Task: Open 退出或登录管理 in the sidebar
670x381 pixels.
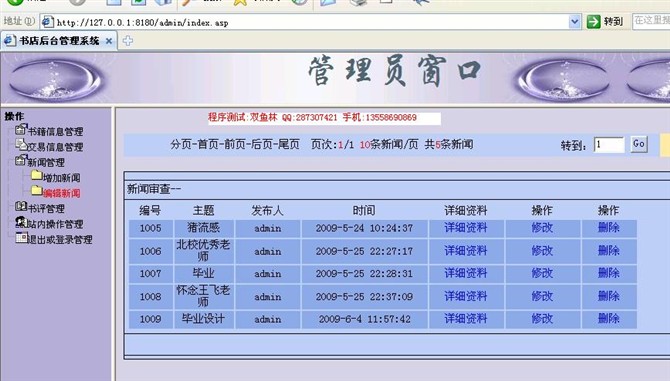Action: tap(60, 239)
